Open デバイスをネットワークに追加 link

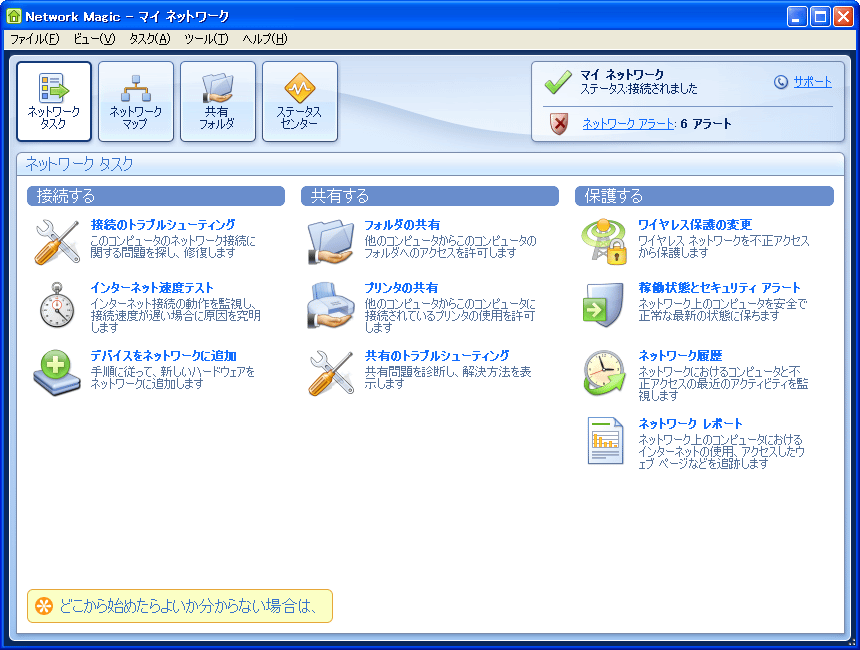click(x=163, y=356)
